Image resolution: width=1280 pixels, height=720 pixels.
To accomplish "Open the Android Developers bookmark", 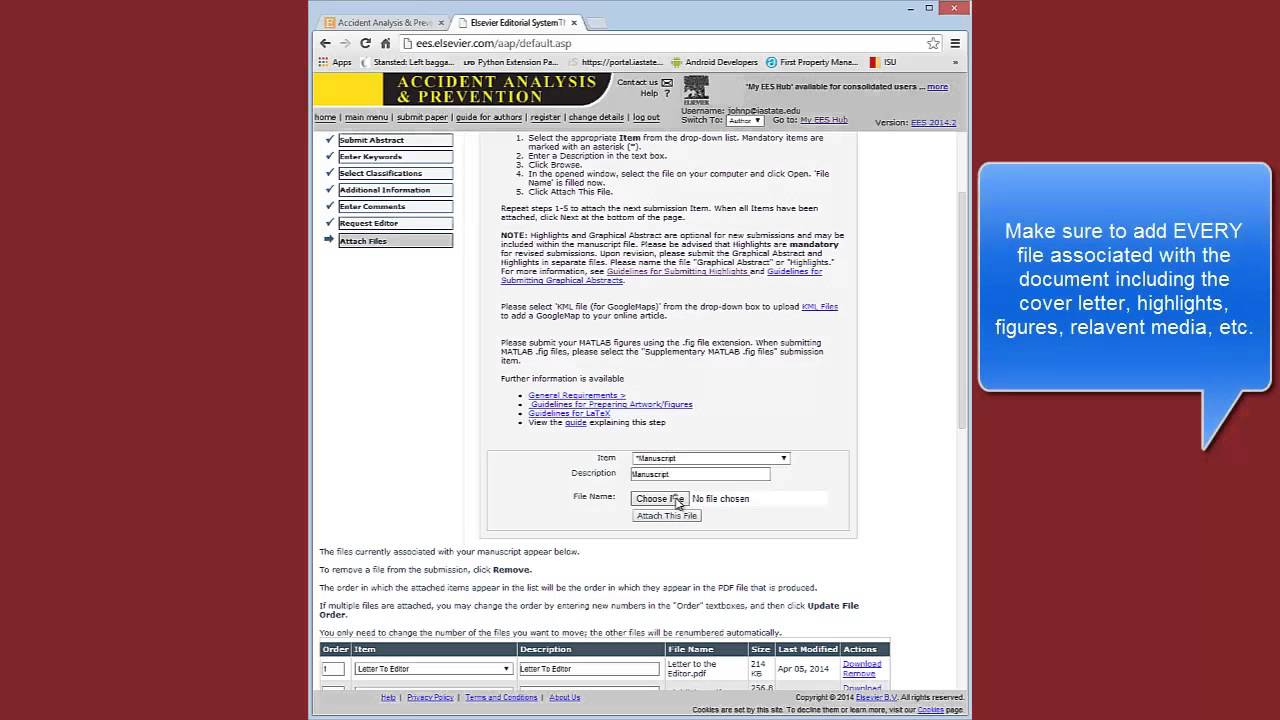I will [715, 62].
